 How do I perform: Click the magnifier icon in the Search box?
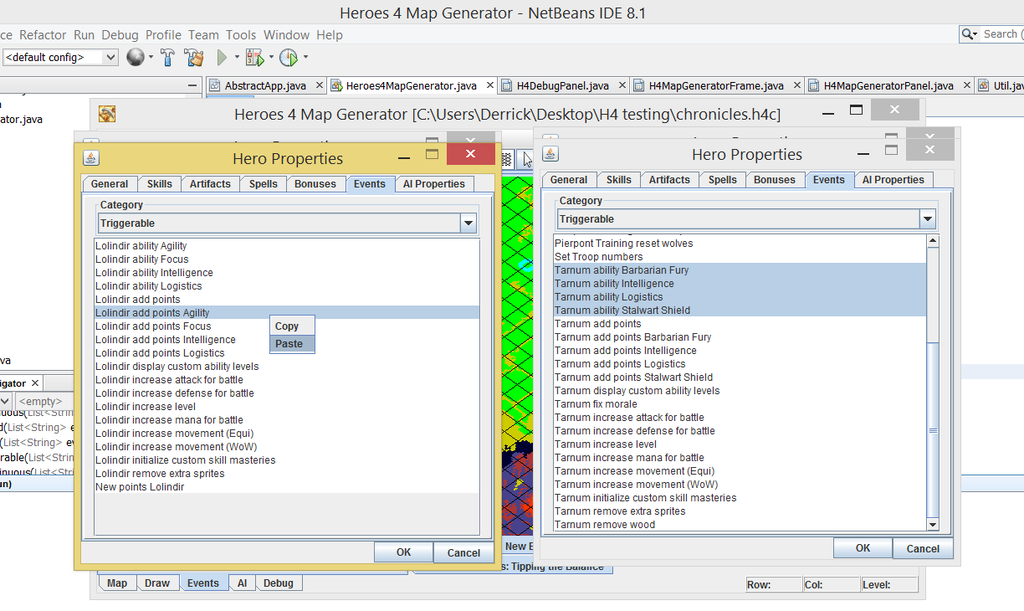click(967, 34)
